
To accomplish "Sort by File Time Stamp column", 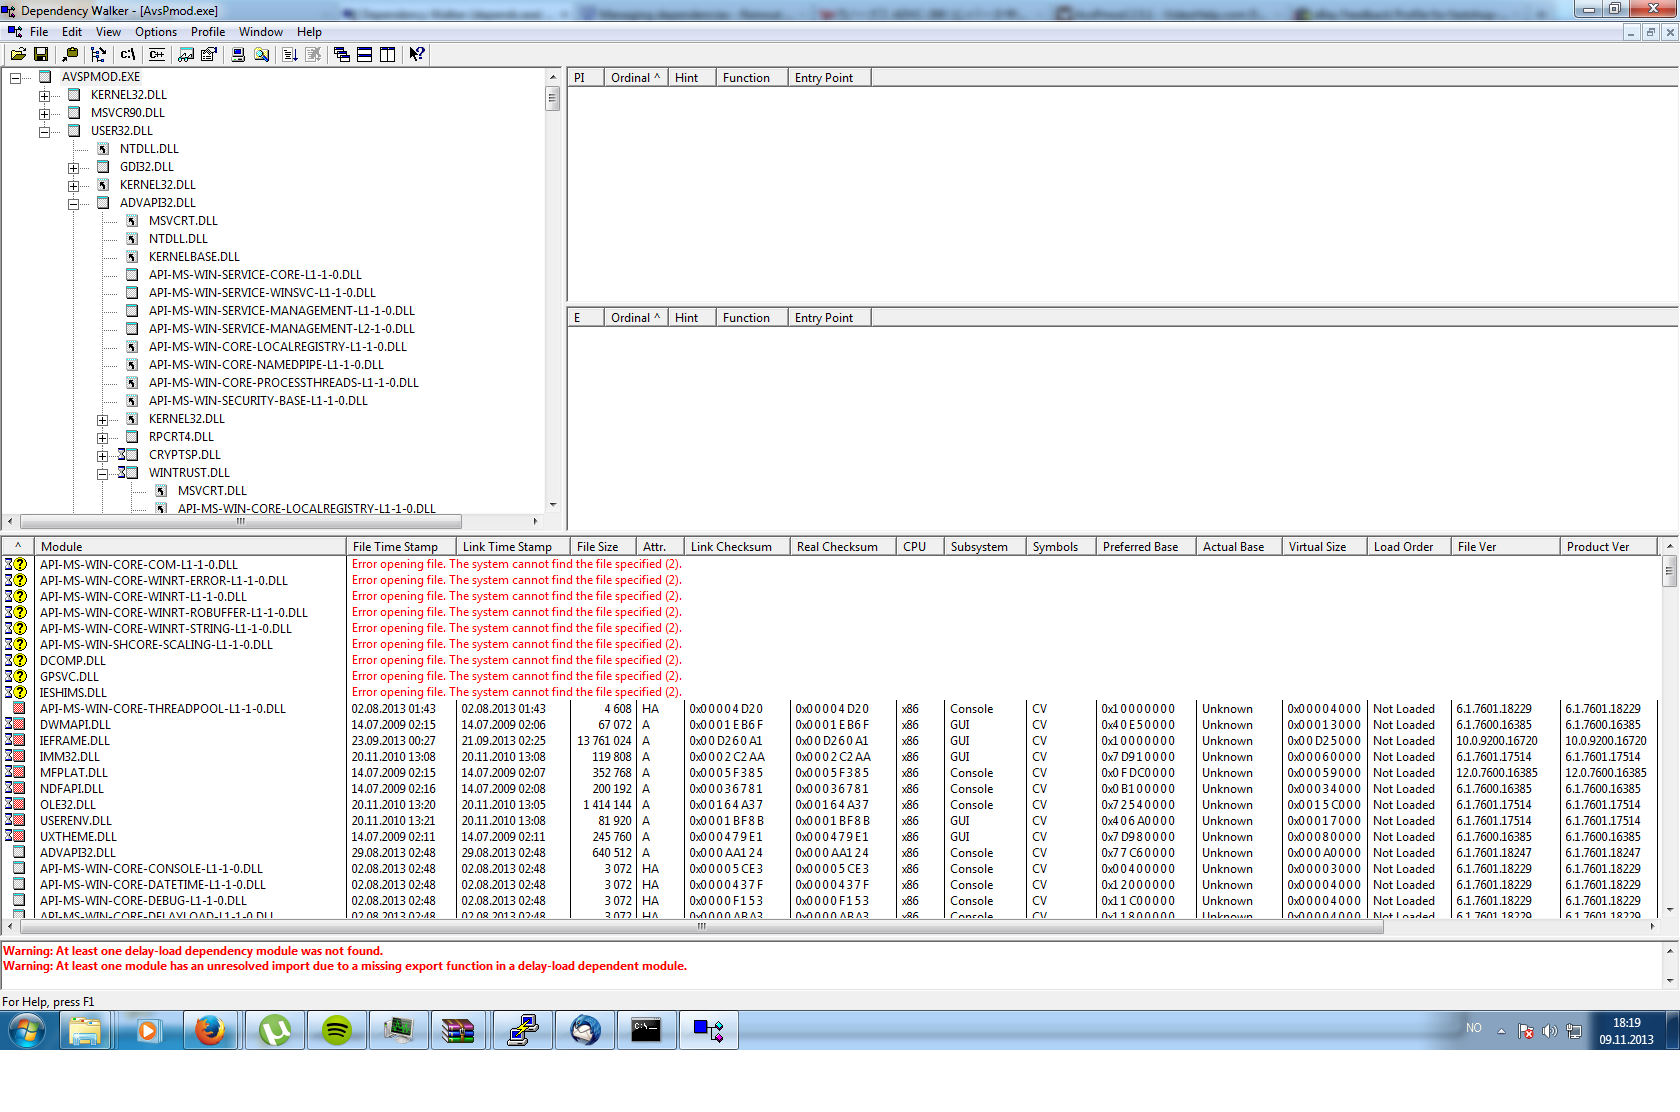I will pos(396,547).
